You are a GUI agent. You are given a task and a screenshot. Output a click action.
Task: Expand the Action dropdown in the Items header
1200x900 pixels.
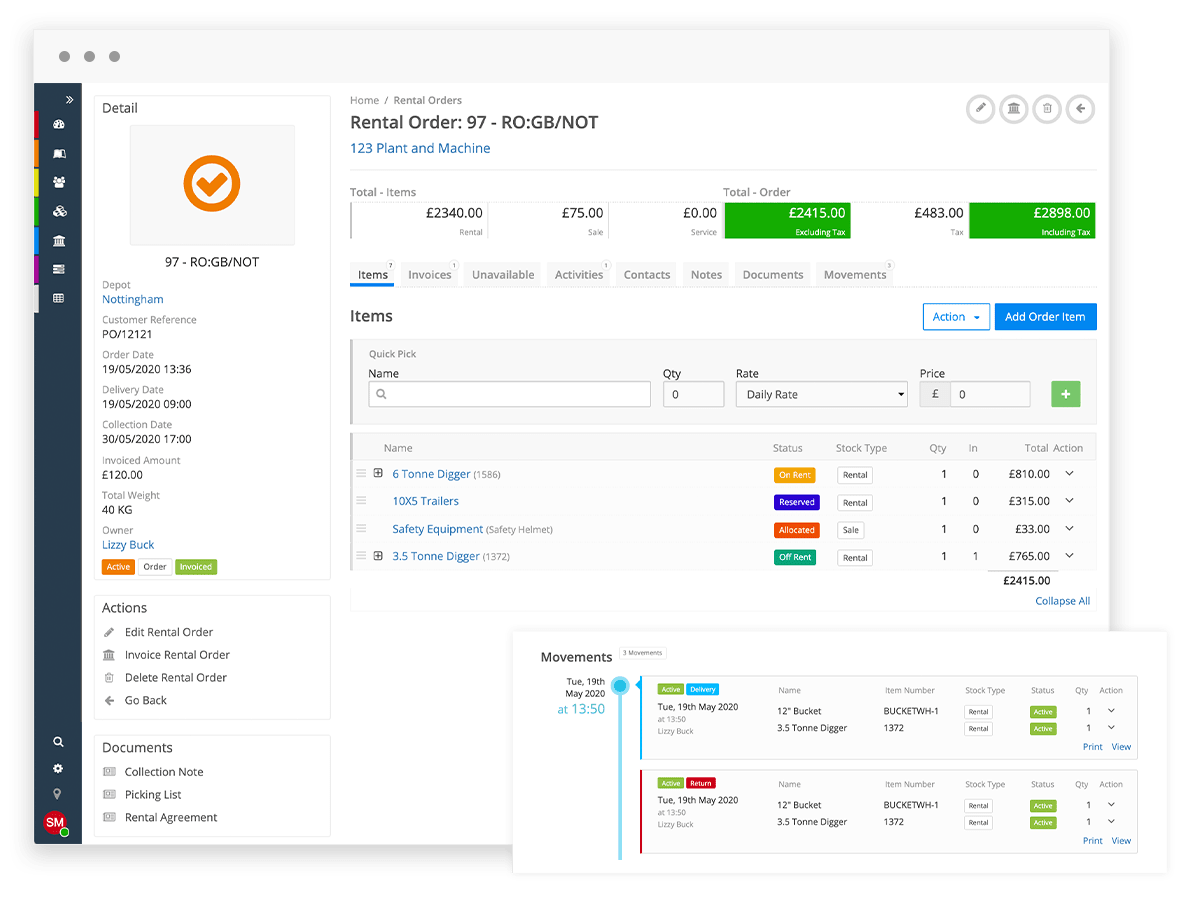956,316
